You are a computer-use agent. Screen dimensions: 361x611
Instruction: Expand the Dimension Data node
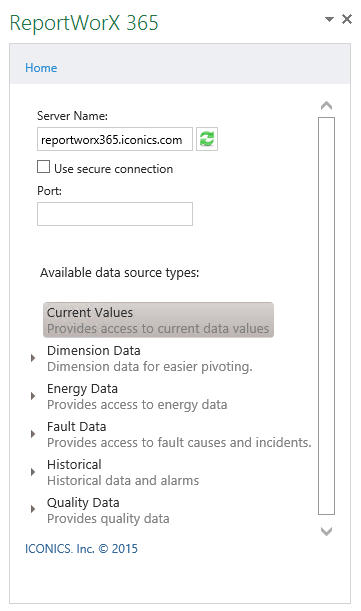point(33,358)
